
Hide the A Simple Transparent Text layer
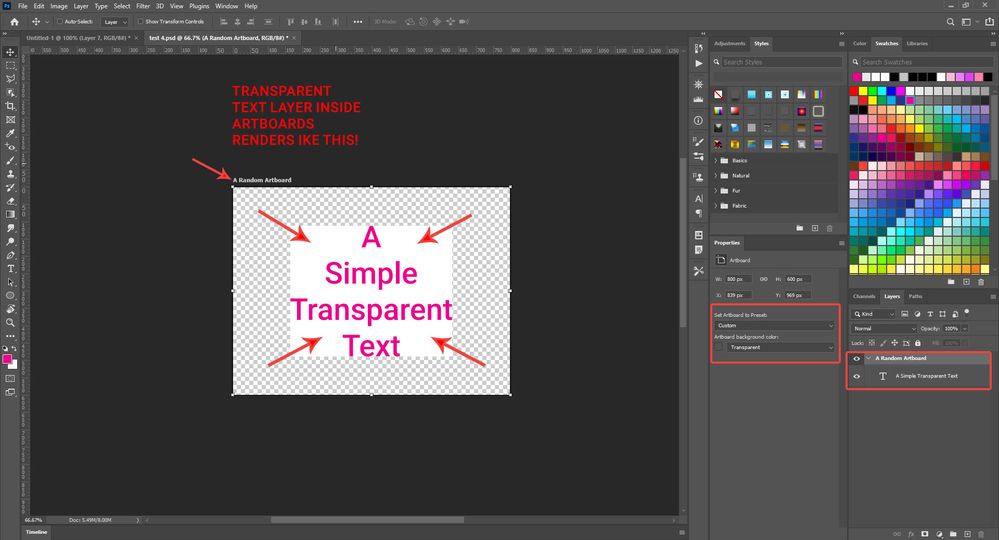pos(856,376)
